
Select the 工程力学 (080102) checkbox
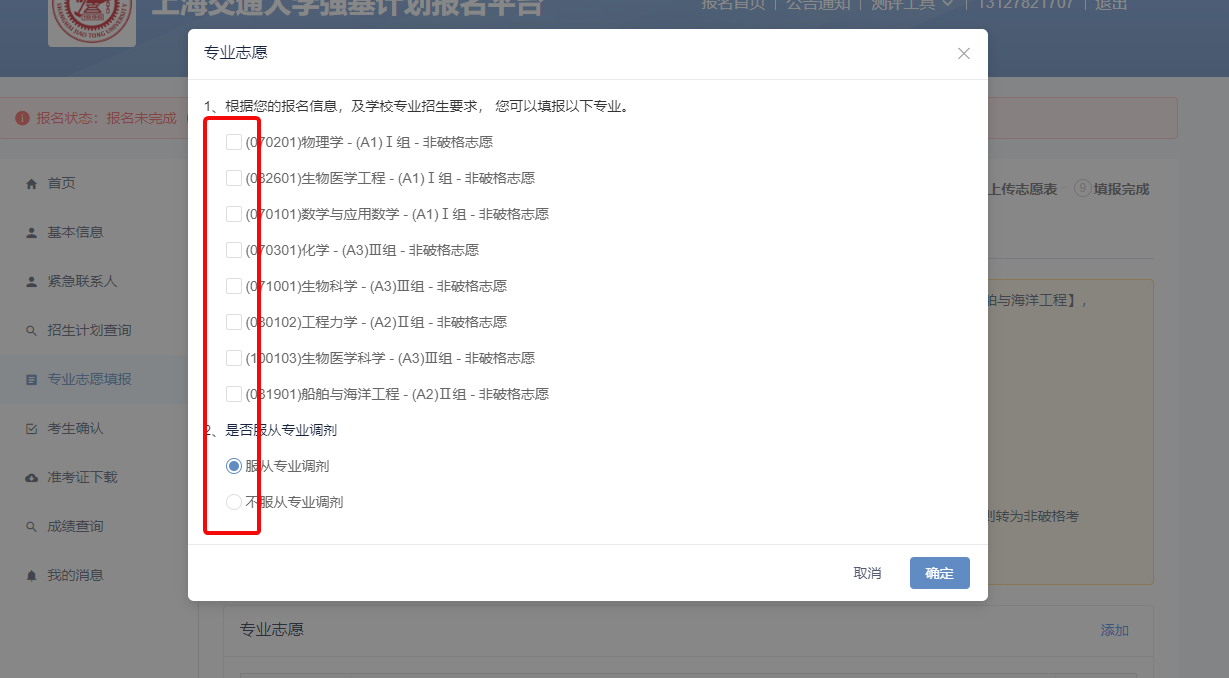[x=234, y=322]
